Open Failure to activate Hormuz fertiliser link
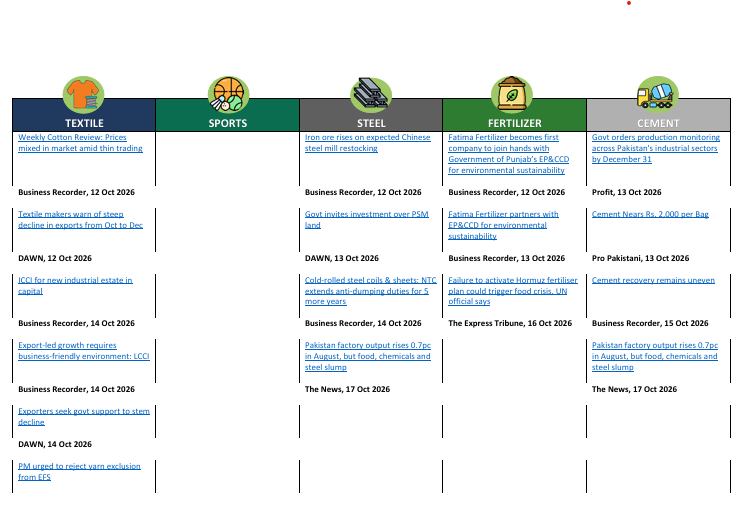Screen dimensions: 748x520 (512, 291)
